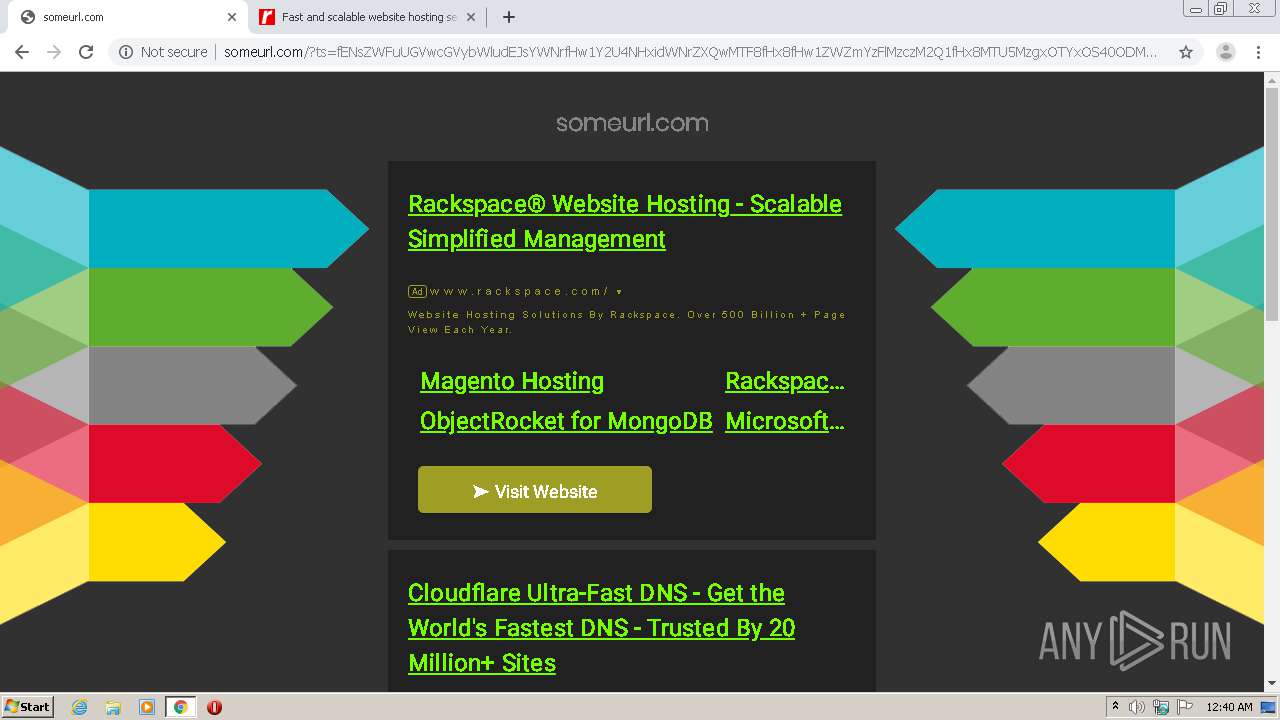
Task: Click the Website Hosting Solutions description text
Action: [627, 322]
